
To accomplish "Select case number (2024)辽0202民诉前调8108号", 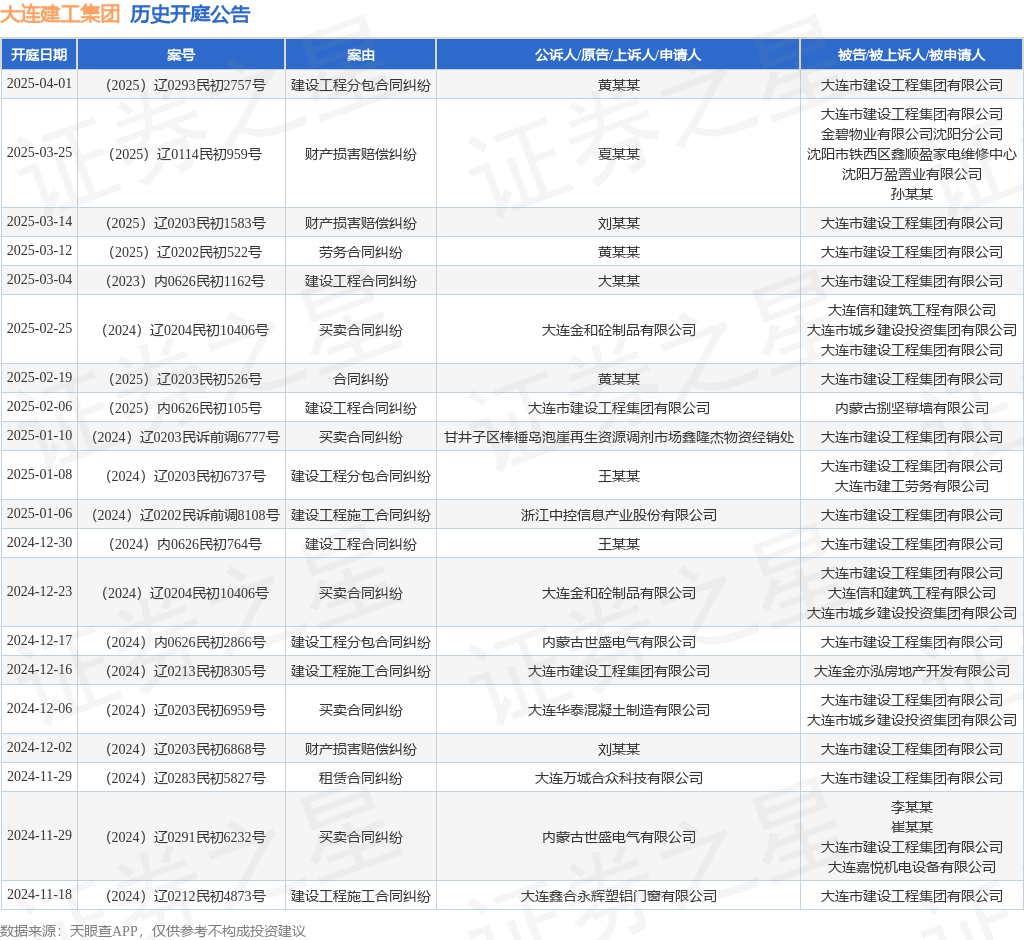I will click(x=185, y=515).
